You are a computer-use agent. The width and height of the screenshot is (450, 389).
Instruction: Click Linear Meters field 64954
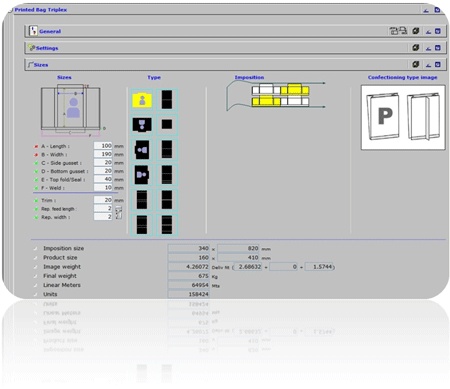click(189, 285)
